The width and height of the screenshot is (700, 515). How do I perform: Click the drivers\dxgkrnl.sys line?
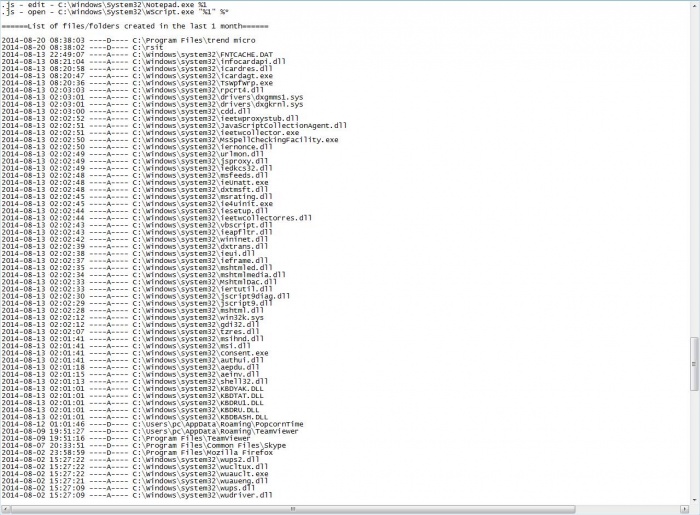click(152, 104)
